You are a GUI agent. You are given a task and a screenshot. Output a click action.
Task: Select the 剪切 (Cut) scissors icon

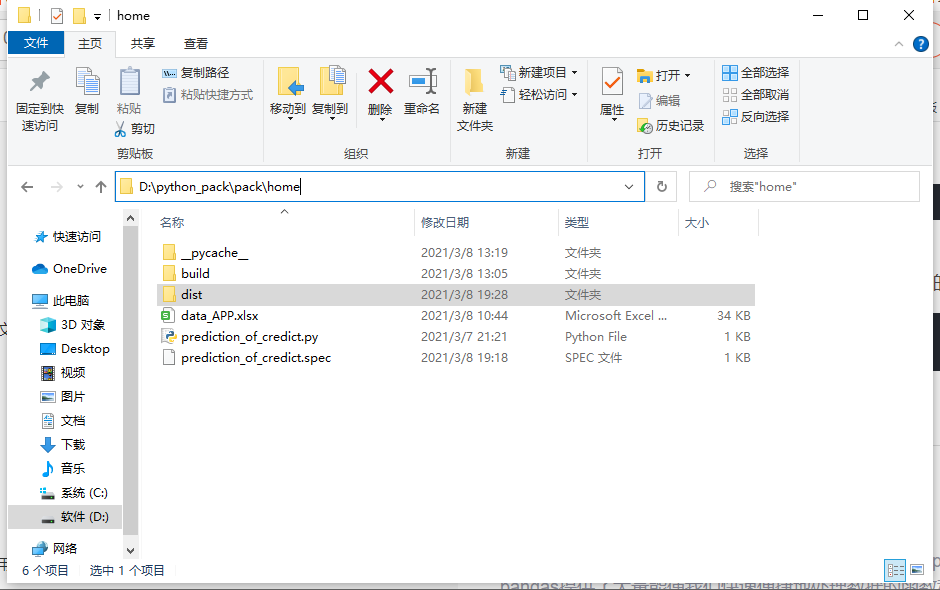tap(122, 129)
